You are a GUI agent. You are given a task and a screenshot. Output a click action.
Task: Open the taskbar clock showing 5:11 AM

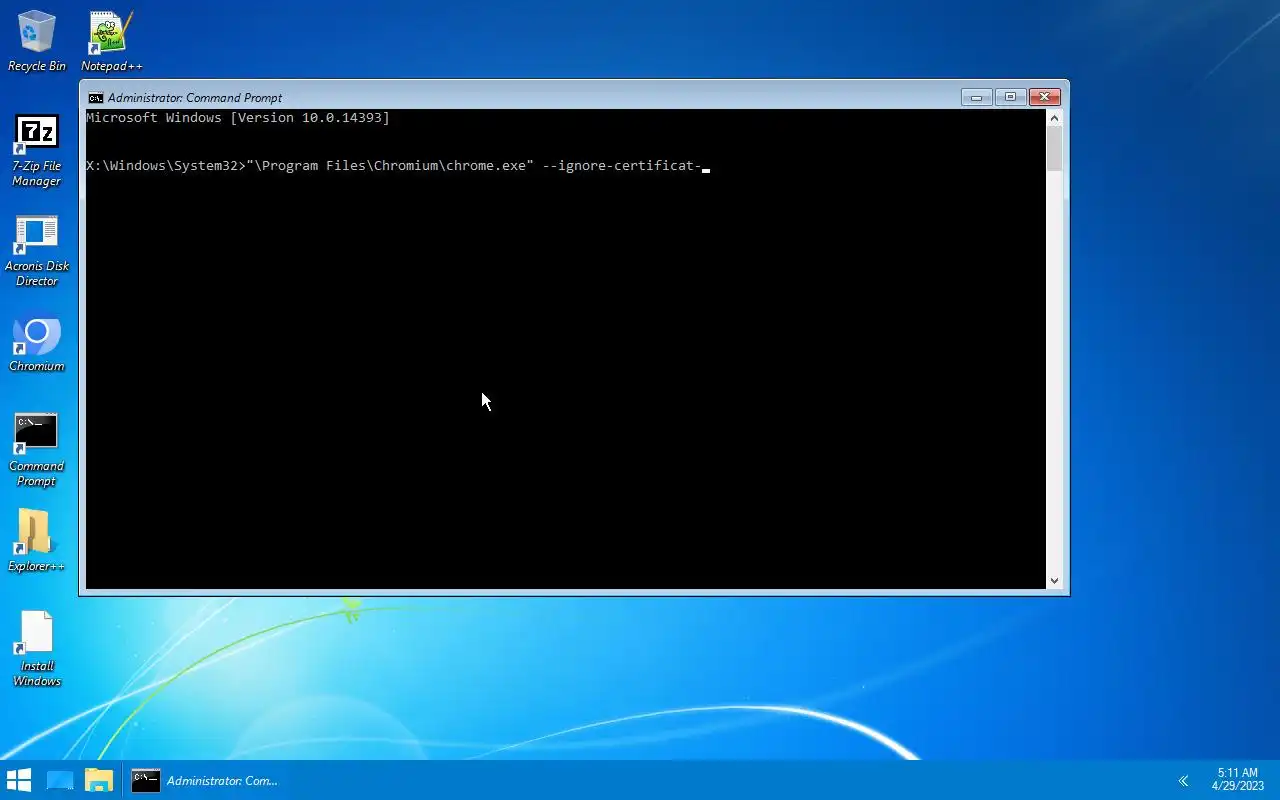tap(1238, 780)
